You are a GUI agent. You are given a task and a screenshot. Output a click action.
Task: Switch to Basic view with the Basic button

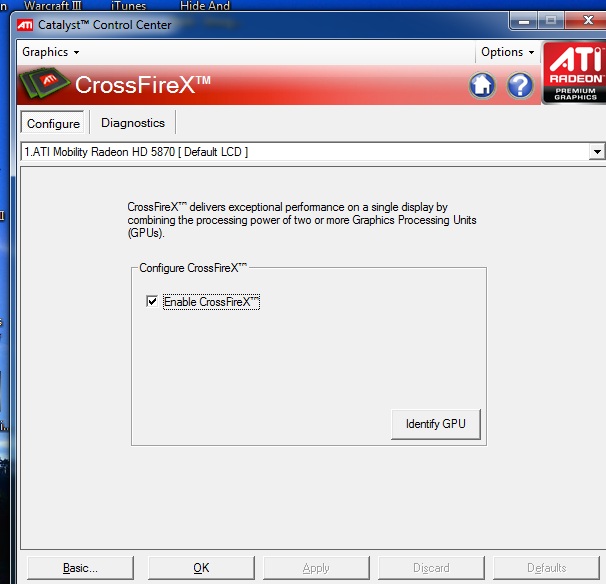pos(80,568)
